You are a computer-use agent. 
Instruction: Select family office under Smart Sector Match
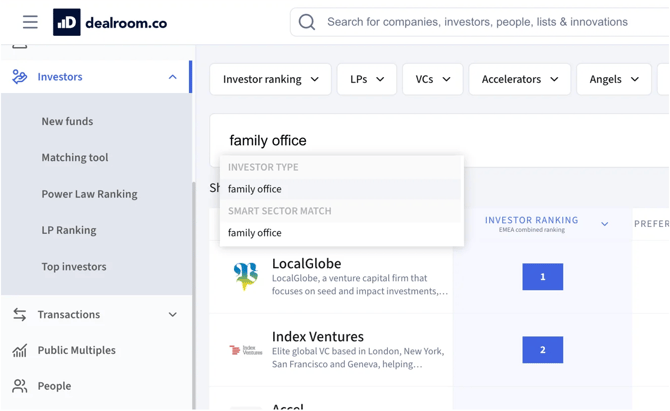pyautogui.click(x=255, y=233)
